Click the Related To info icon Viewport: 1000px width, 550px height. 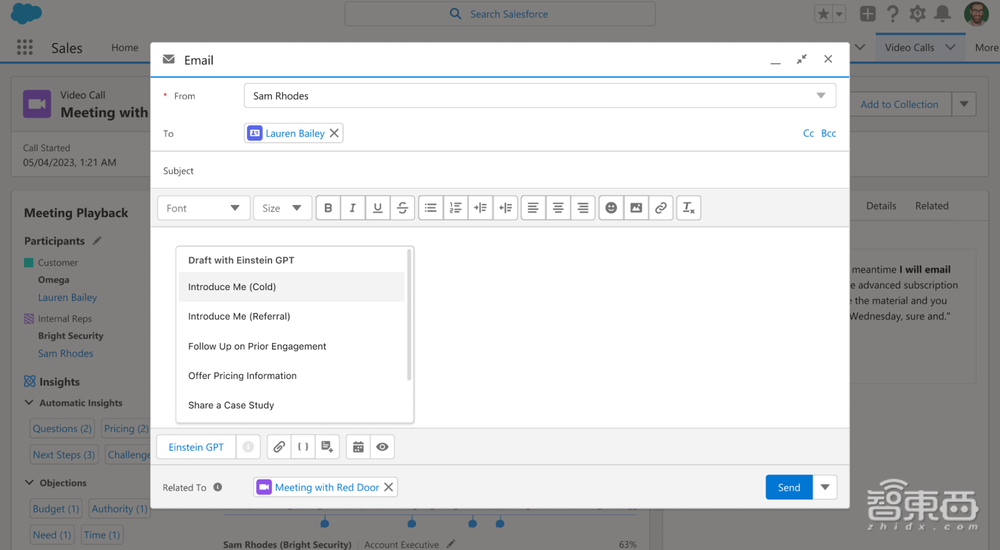point(217,487)
